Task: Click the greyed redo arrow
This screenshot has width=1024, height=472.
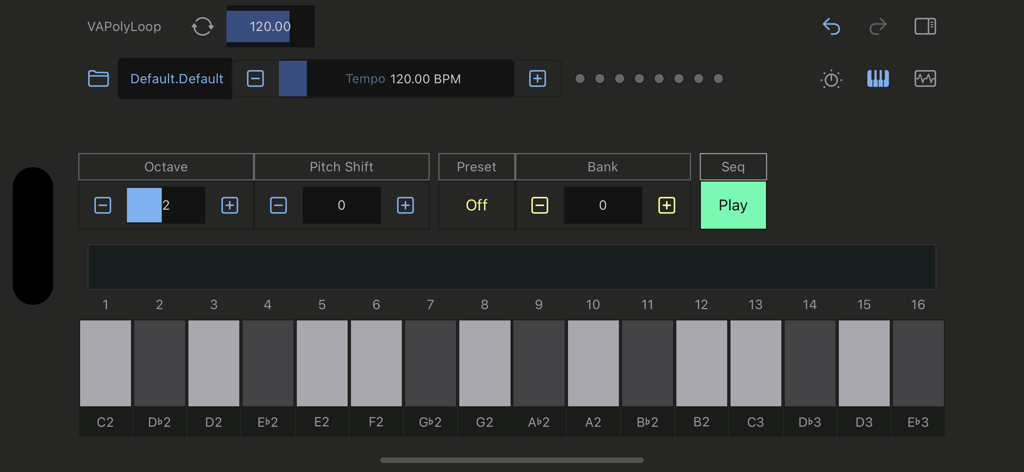Action: click(x=878, y=27)
